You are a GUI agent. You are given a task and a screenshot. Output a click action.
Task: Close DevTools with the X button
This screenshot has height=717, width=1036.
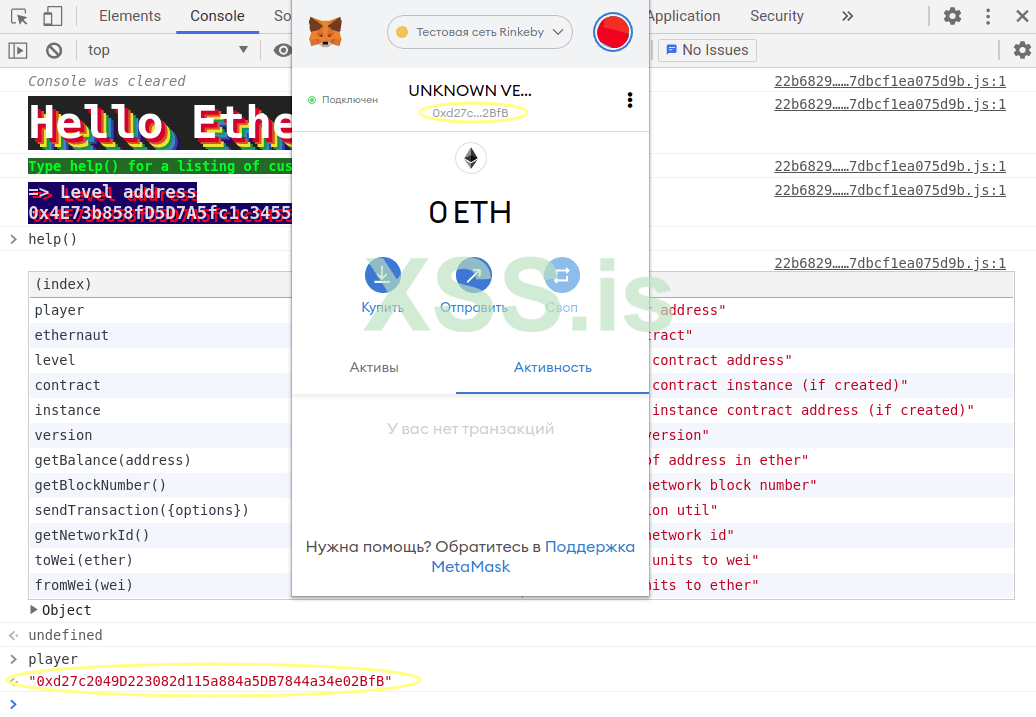pyautogui.click(x=1021, y=16)
